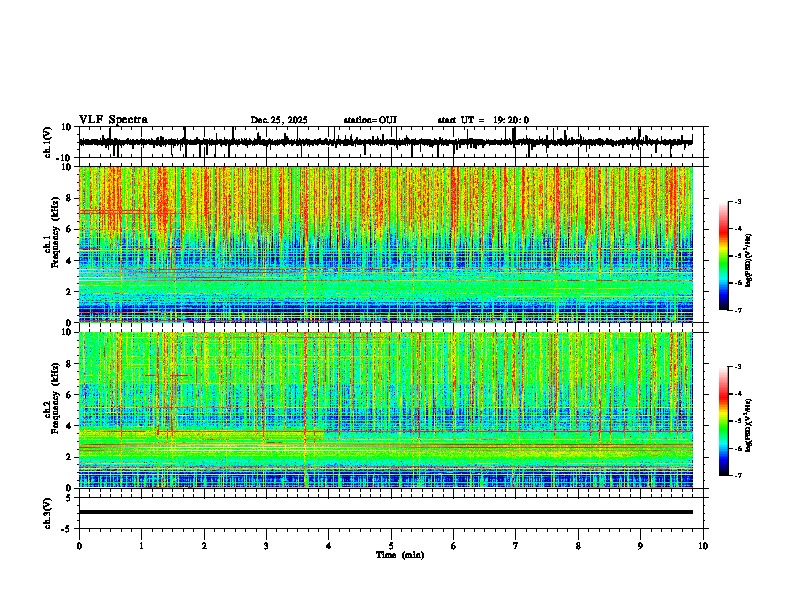Click the "0" tick on the time axis

[x=79, y=546]
